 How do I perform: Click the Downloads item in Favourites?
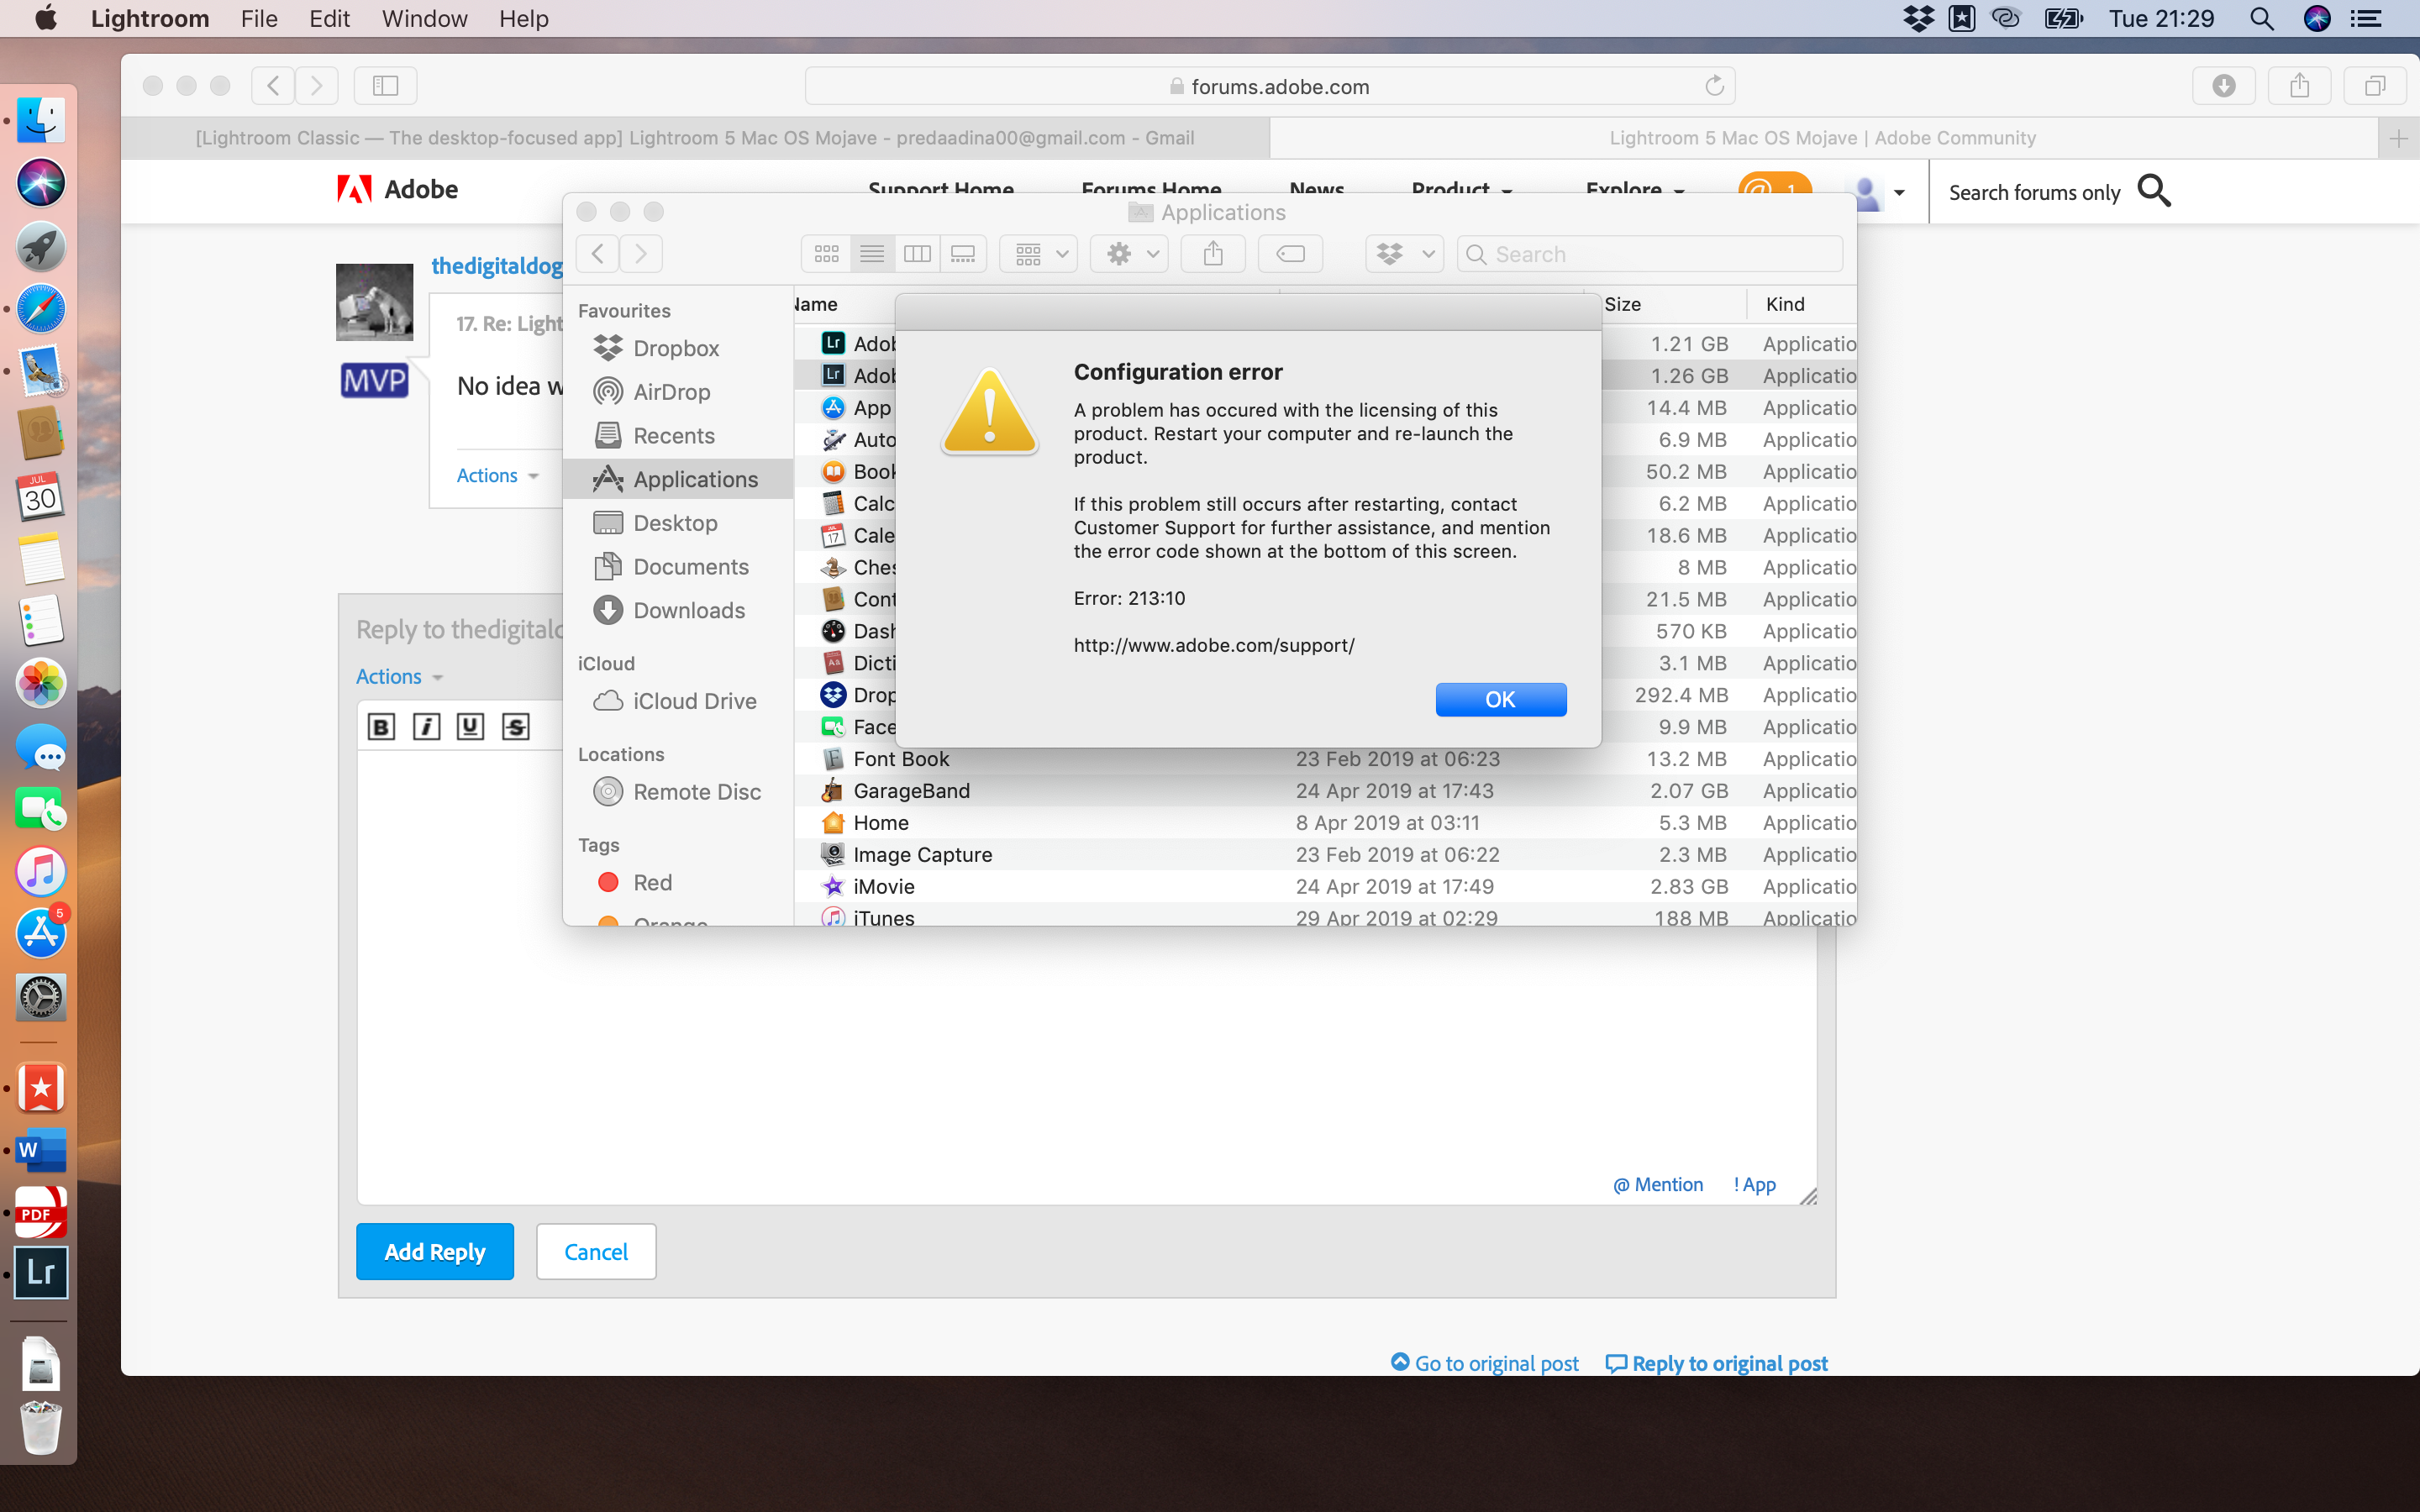click(x=690, y=608)
